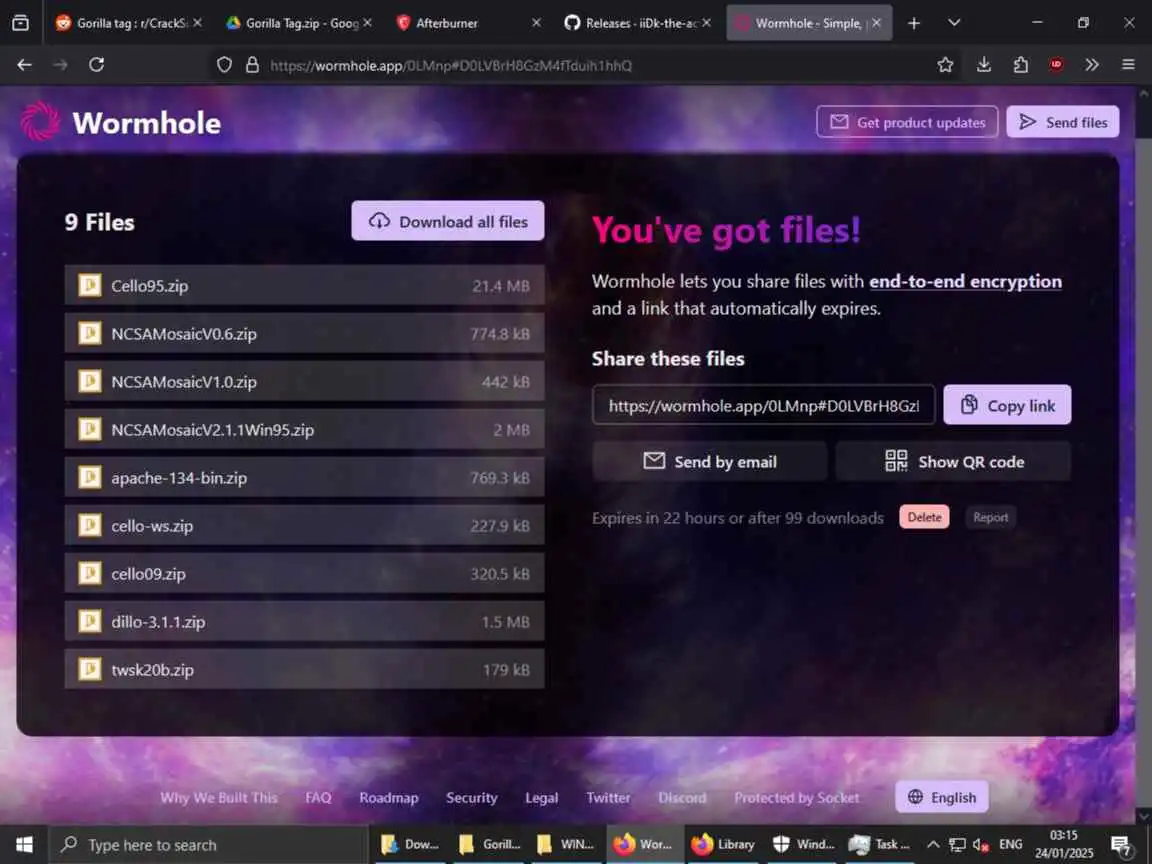1152x864 pixels.
Task: Click the Wormhole spiral logo icon
Action: click(x=40, y=121)
